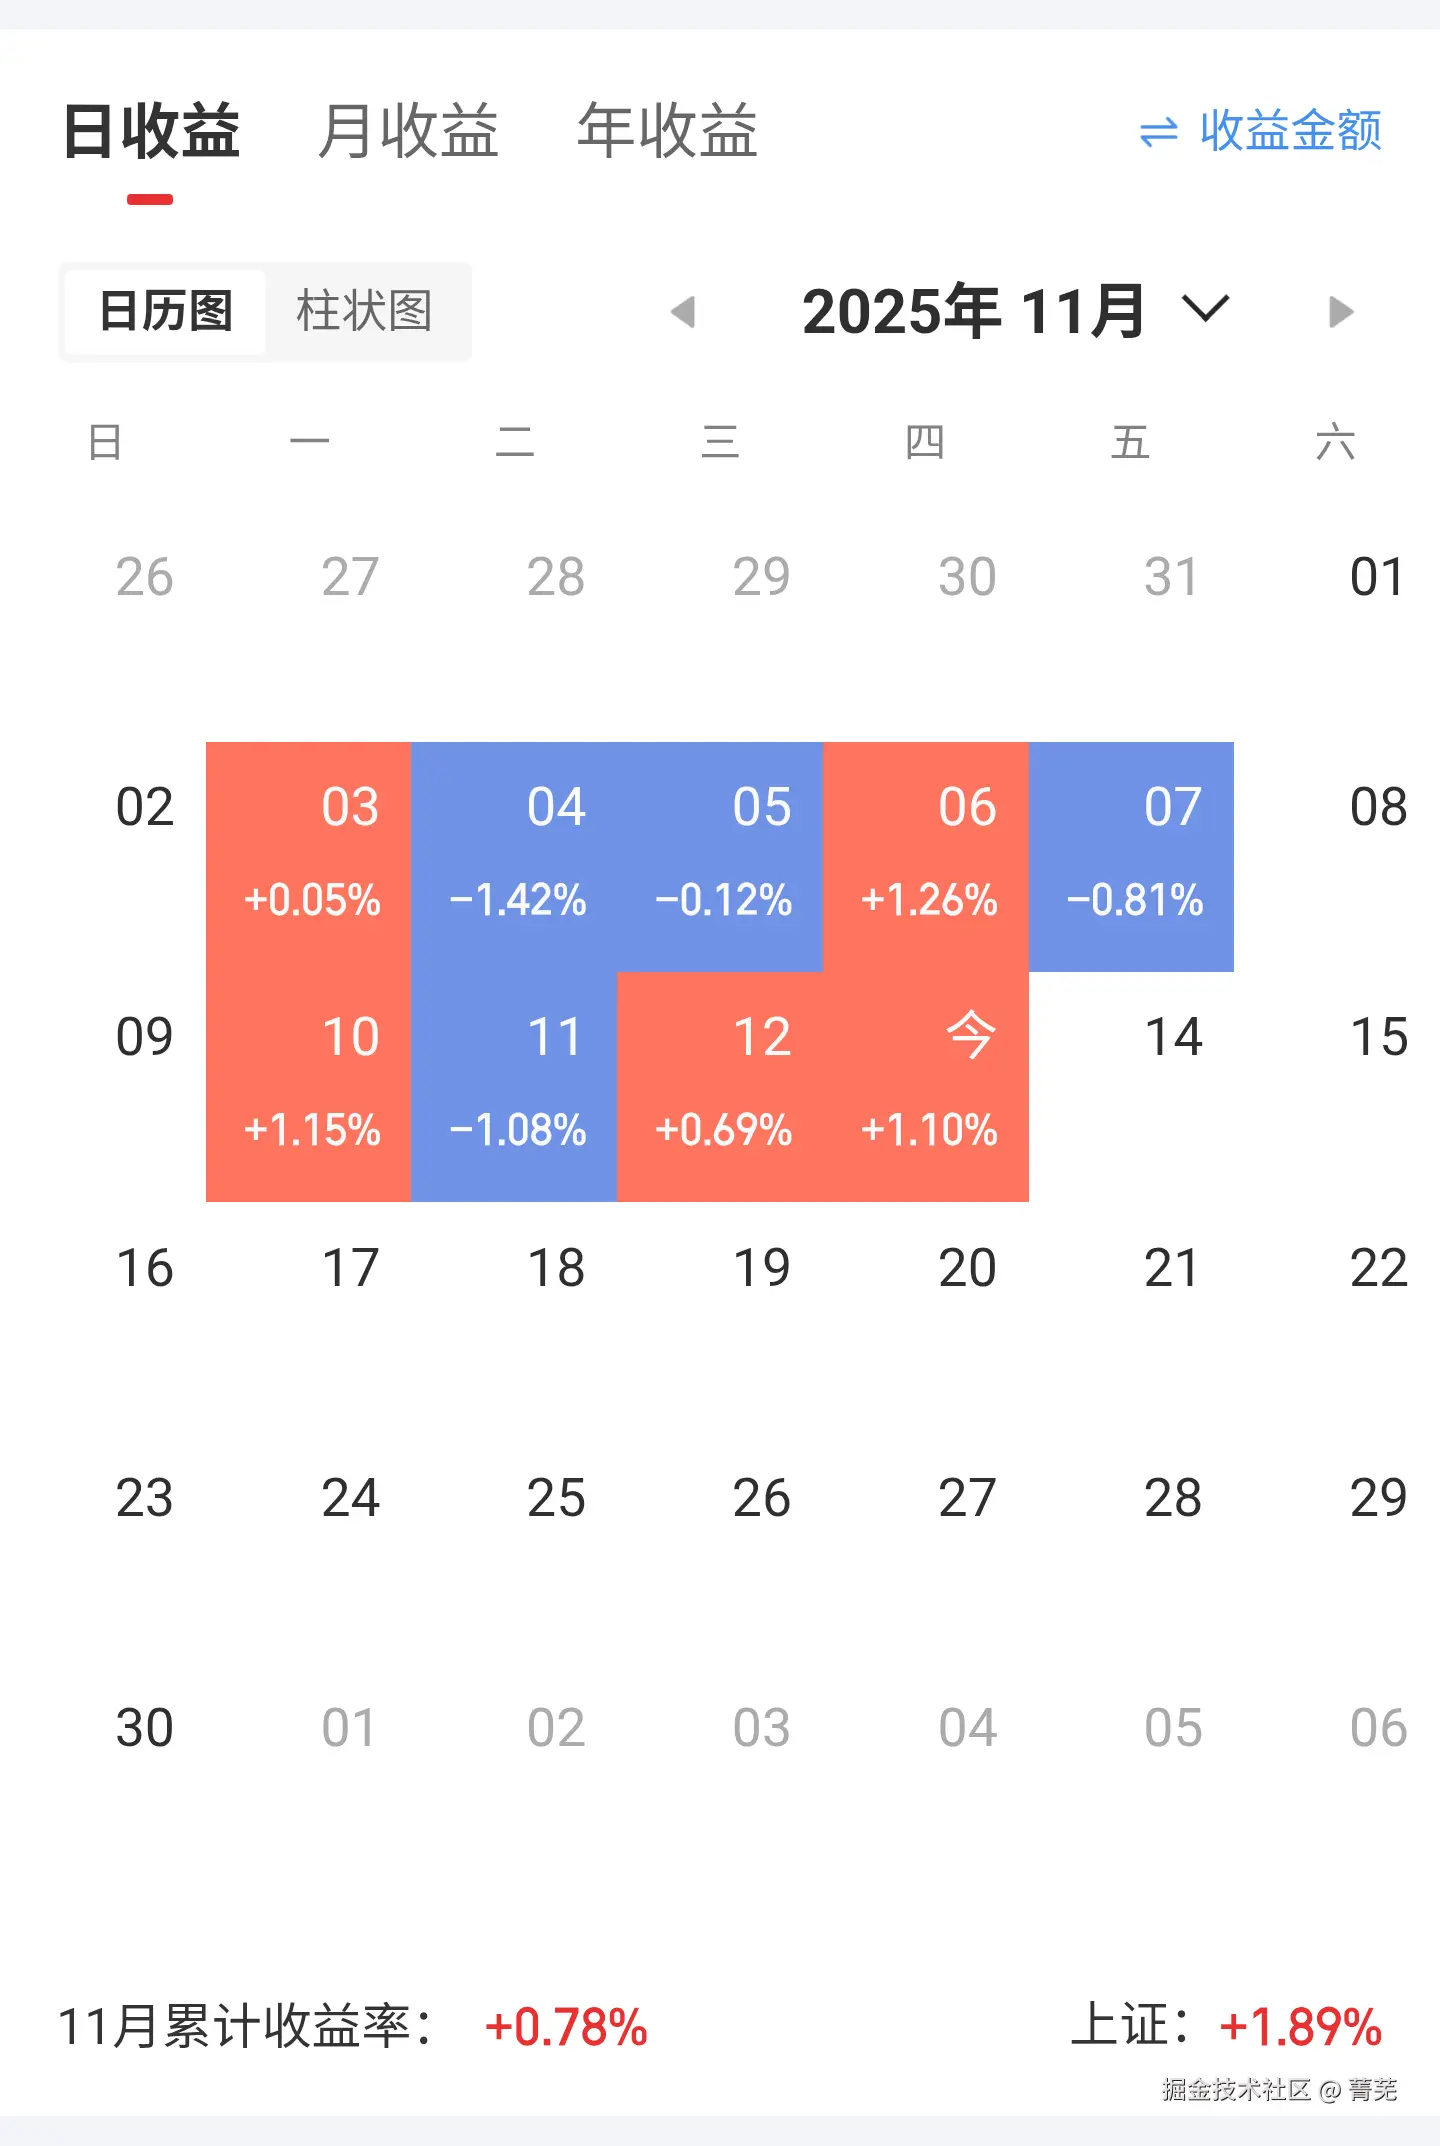Select day 11 showing −1.08%

514,1086
